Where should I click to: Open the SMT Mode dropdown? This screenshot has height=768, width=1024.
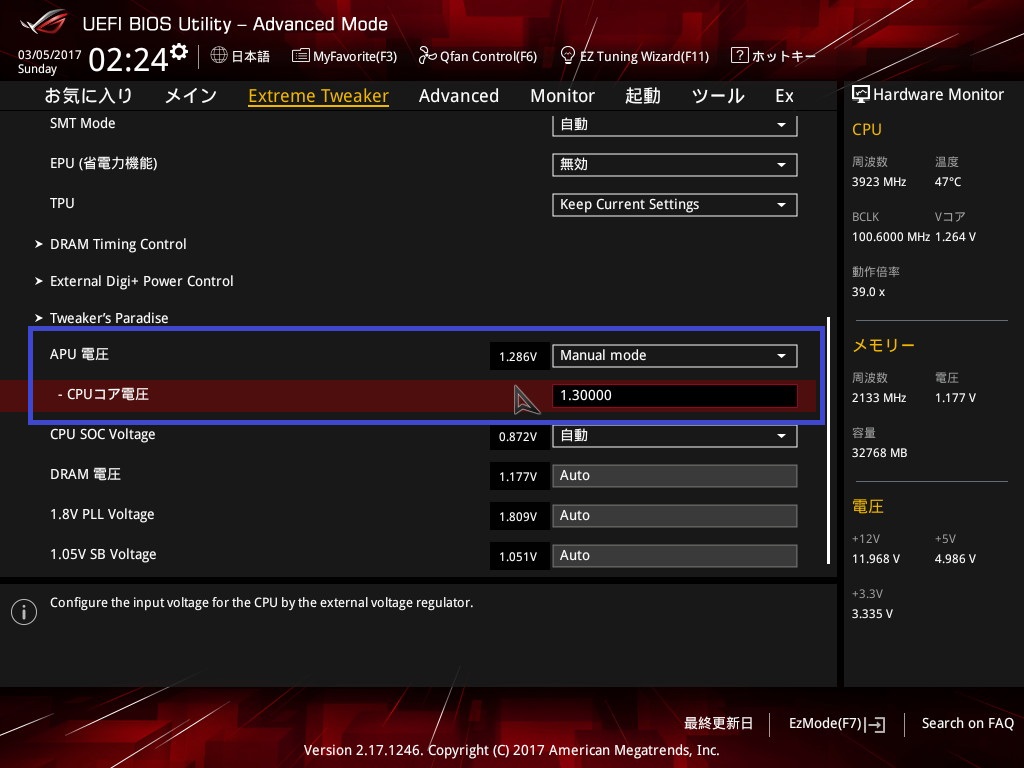[675, 125]
